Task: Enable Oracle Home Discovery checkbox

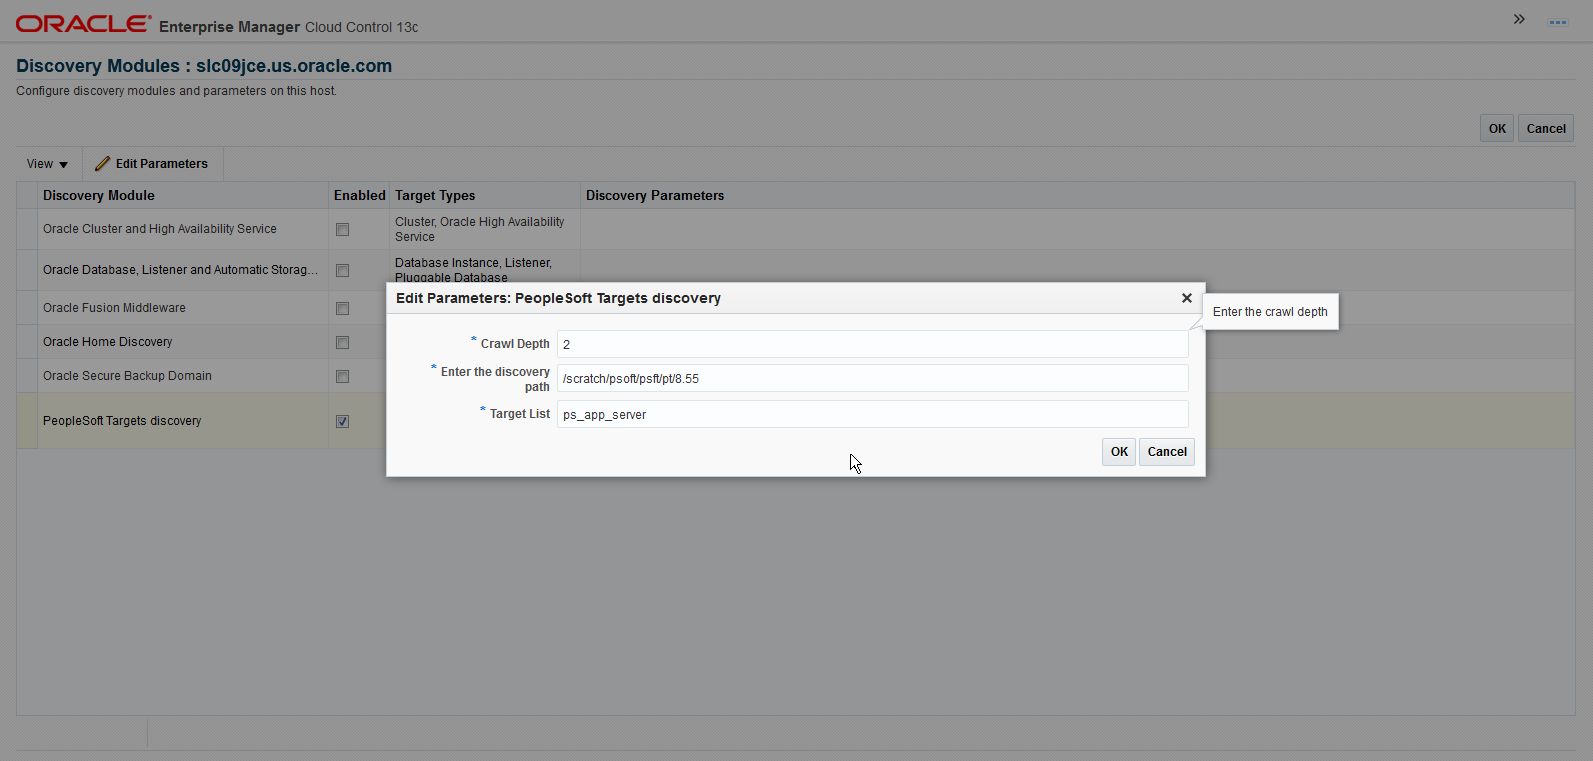Action: tap(342, 342)
